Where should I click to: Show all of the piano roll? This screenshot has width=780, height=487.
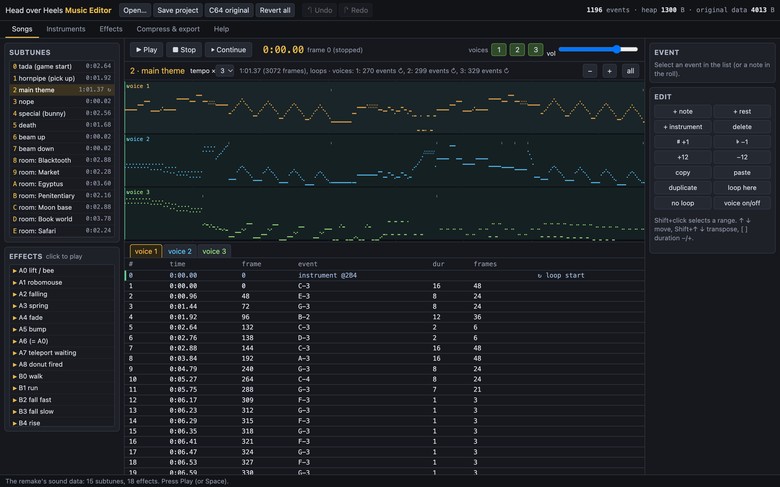[x=630, y=71]
